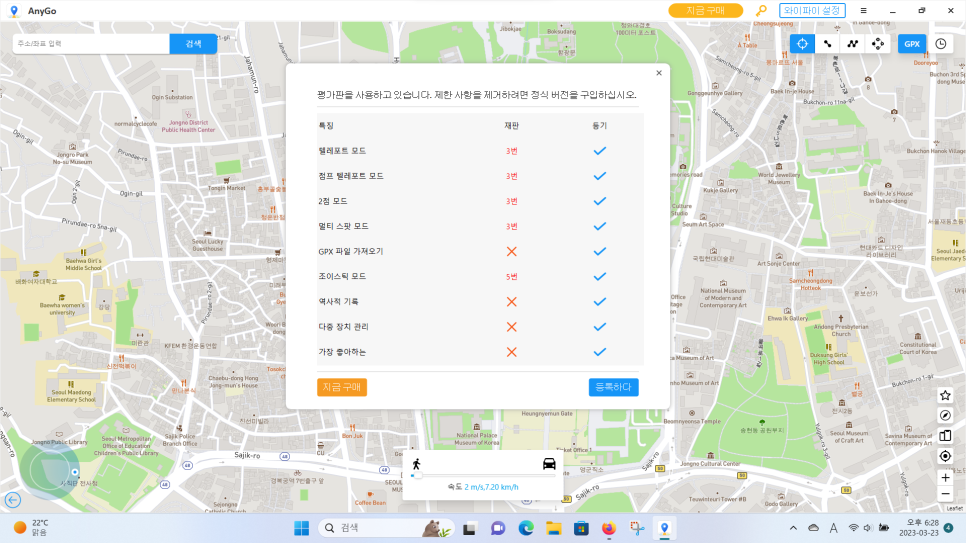Expand hidden system tray icons chevron
The height and width of the screenshot is (543, 966).
[793, 528]
